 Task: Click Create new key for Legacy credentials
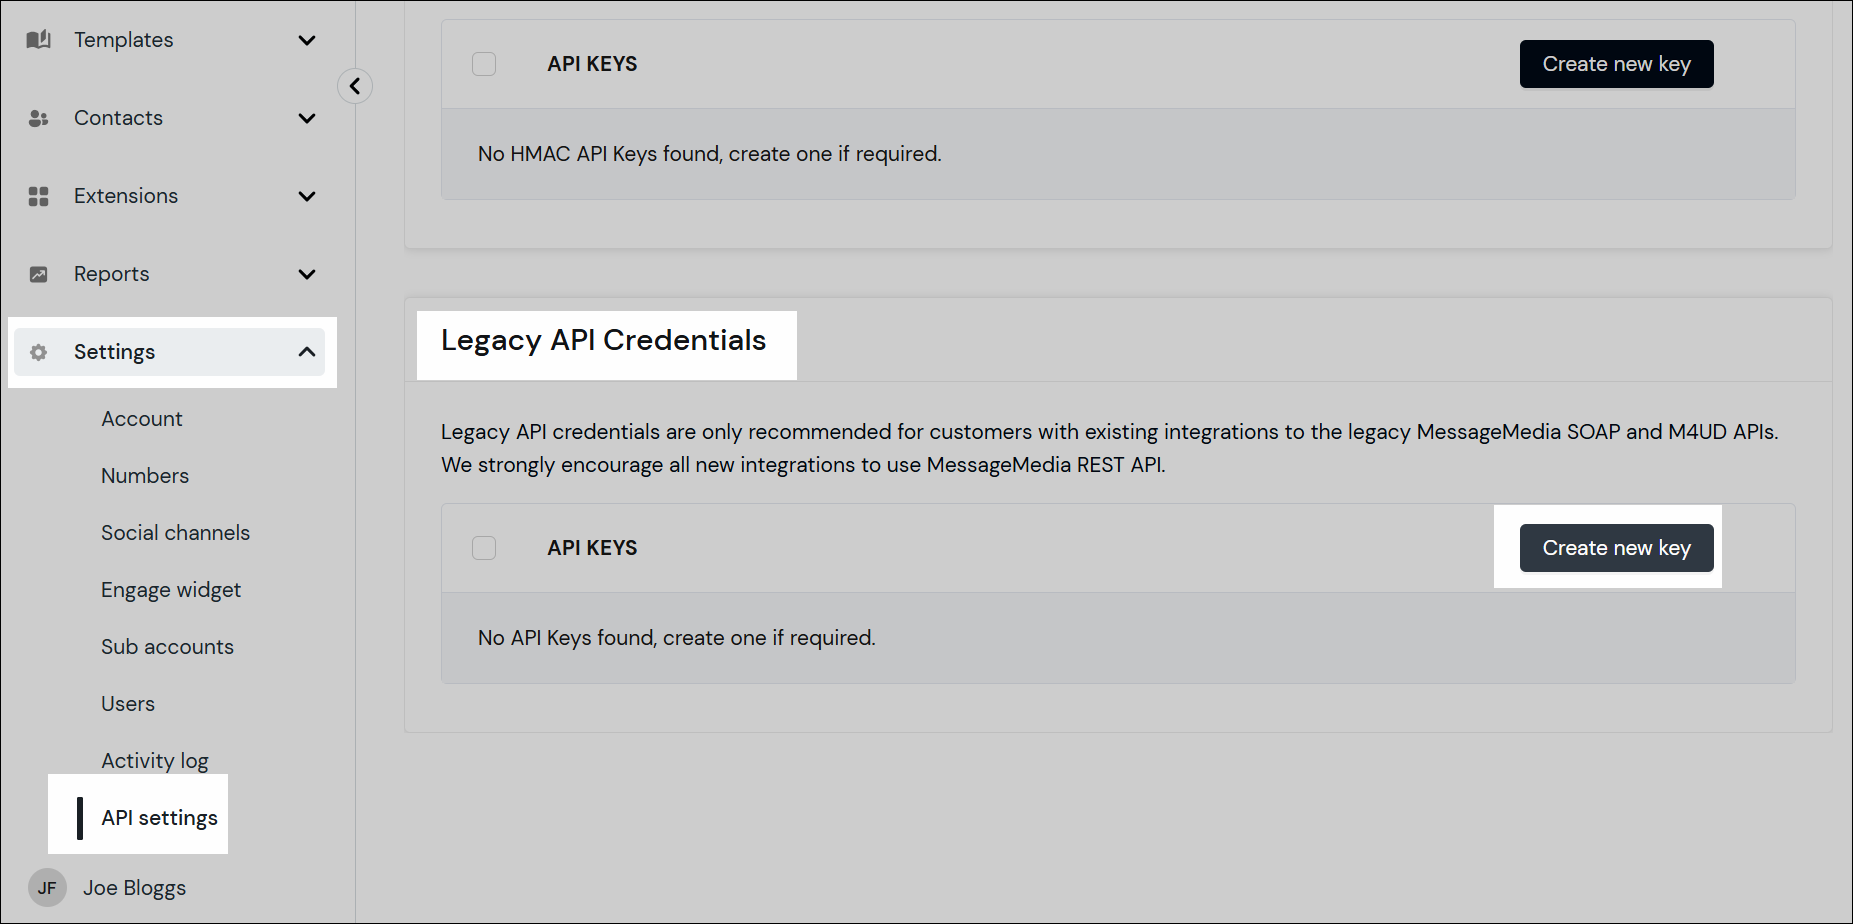(1616, 547)
